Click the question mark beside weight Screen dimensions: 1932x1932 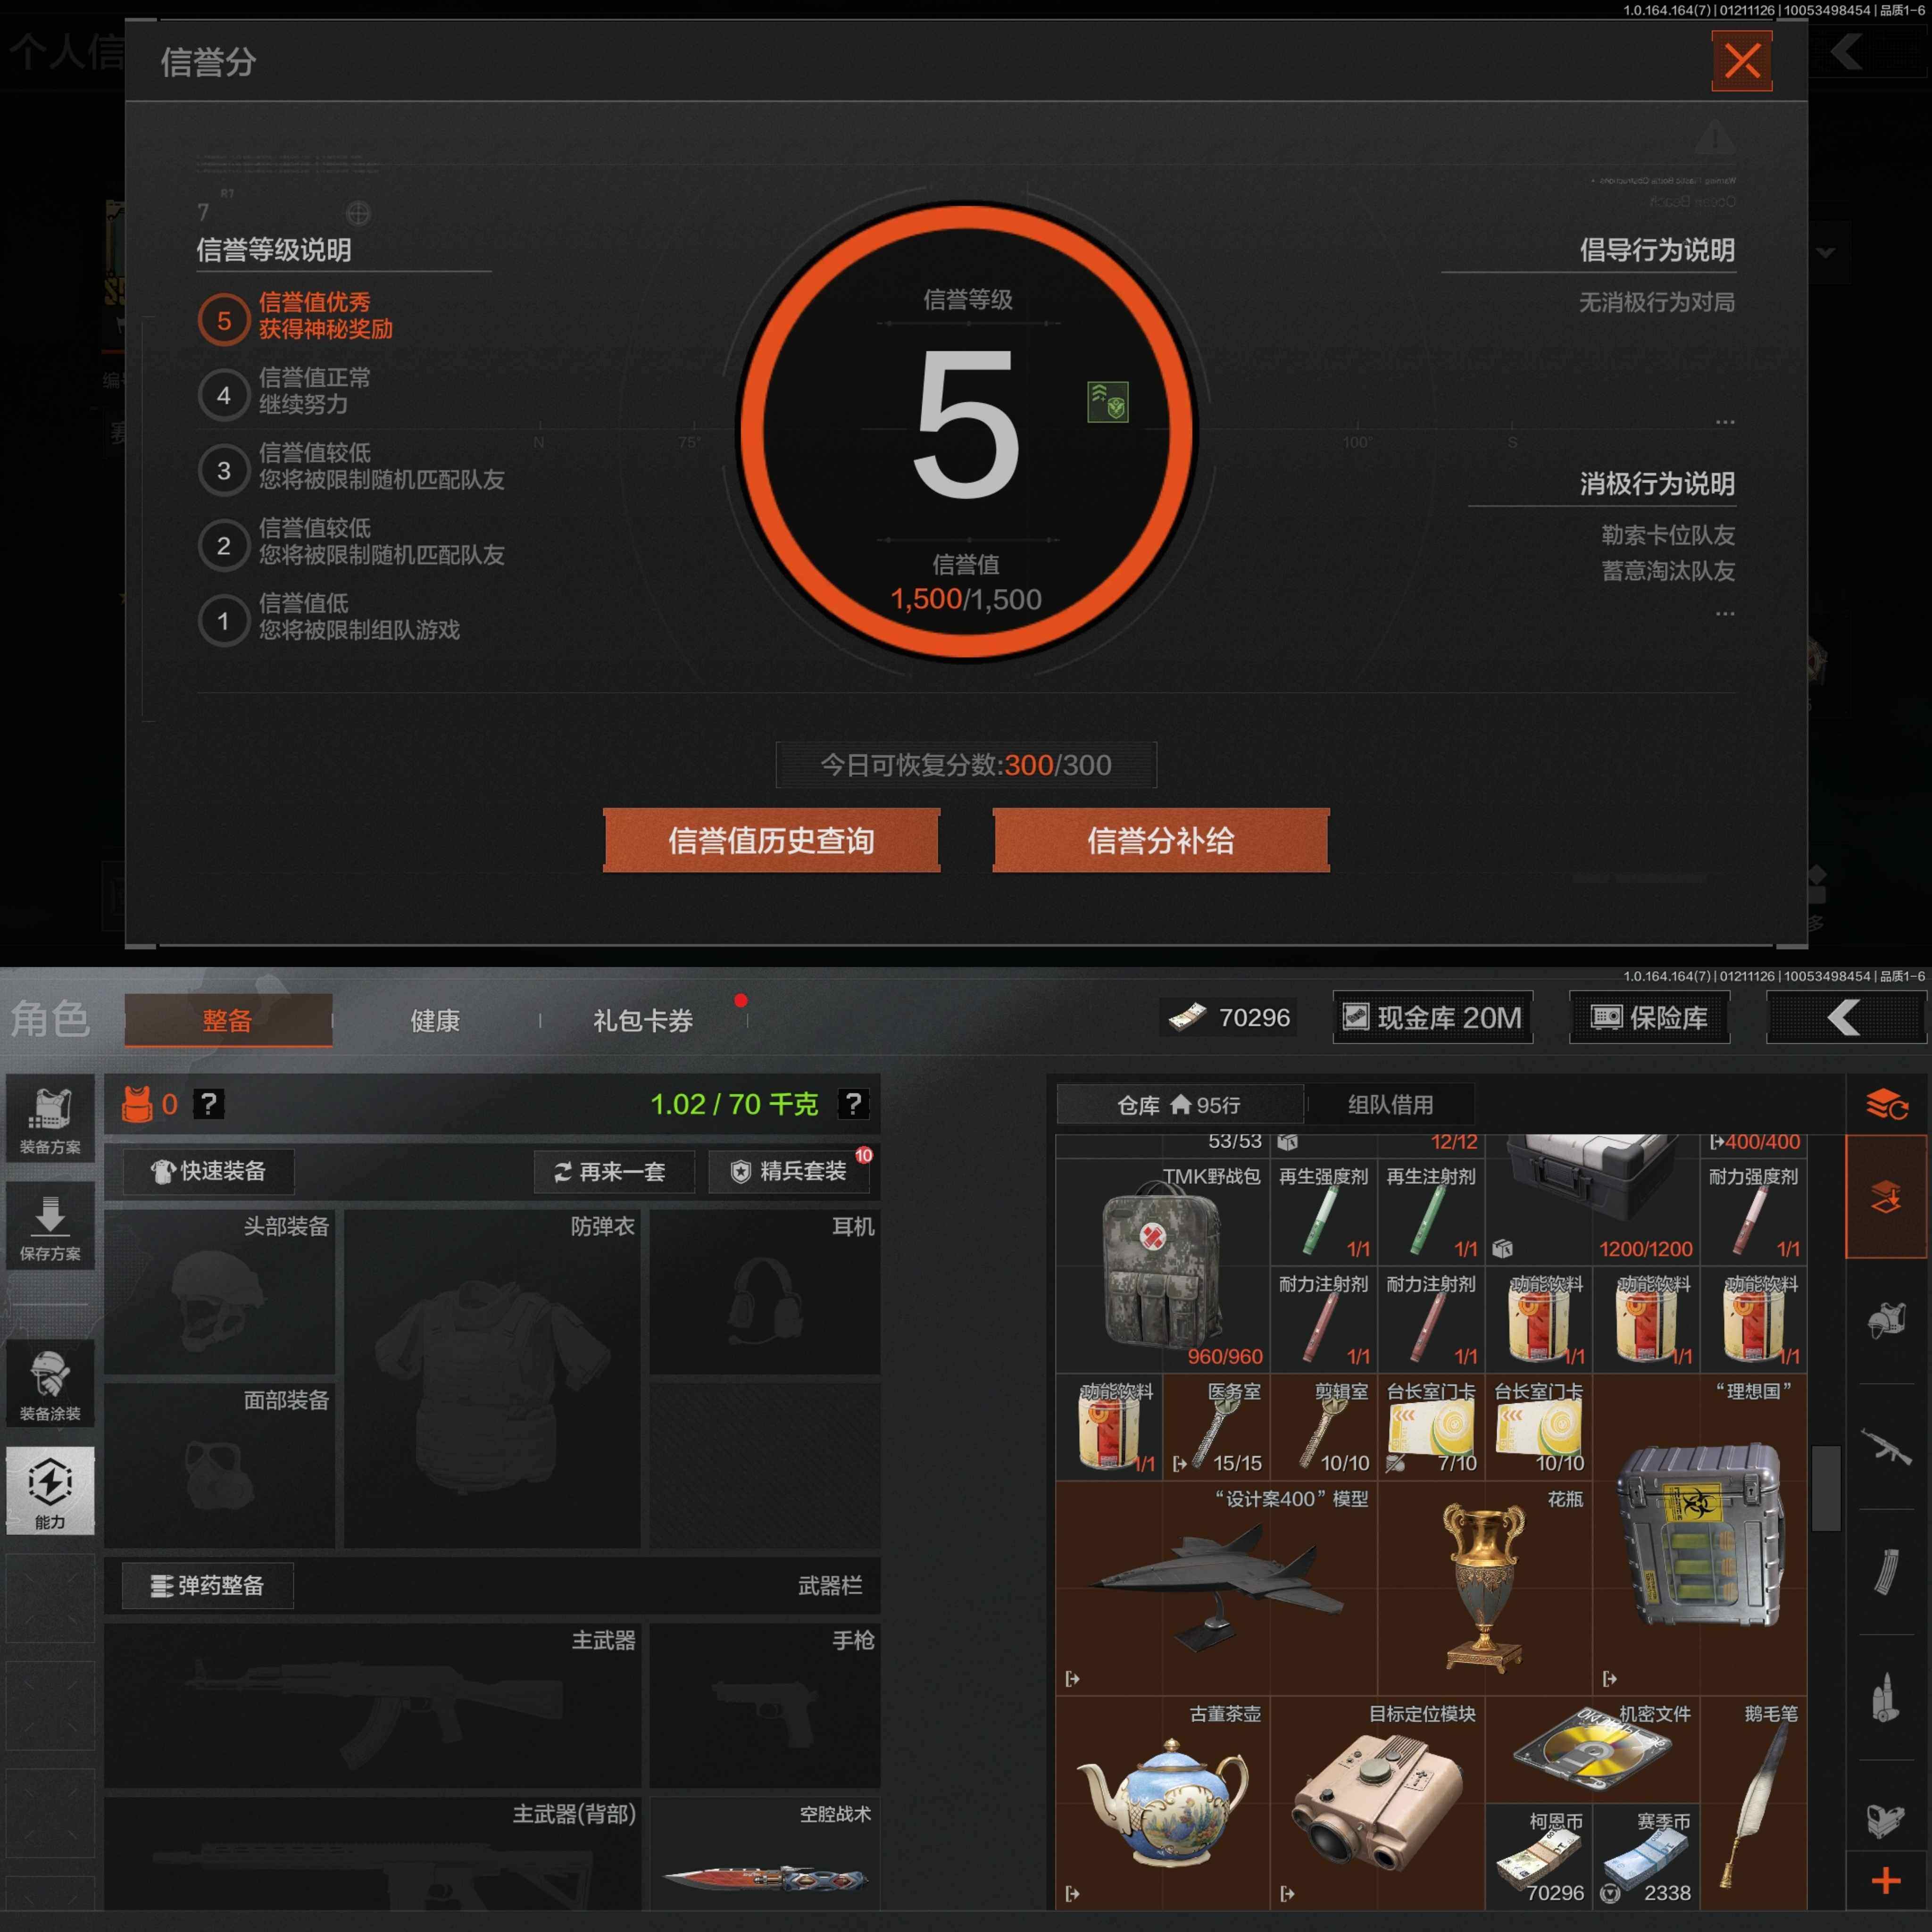click(x=853, y=1104)
